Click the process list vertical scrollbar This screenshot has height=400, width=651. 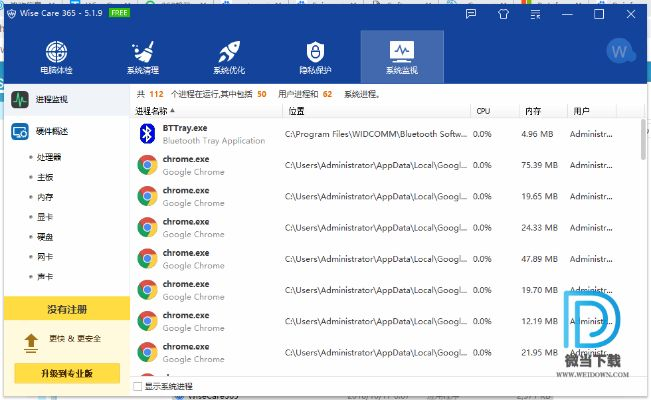[x=643, y=139]
